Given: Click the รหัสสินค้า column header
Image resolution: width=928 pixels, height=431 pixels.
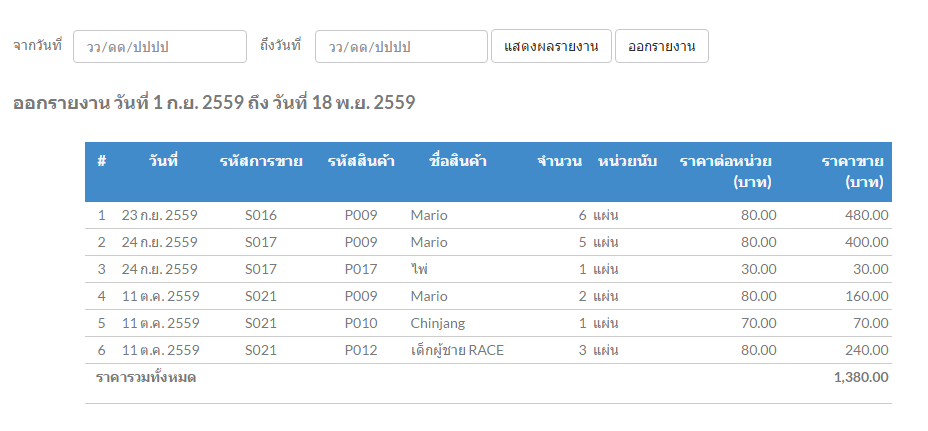Looking at the screenshot, I should (x=361, y=161).
